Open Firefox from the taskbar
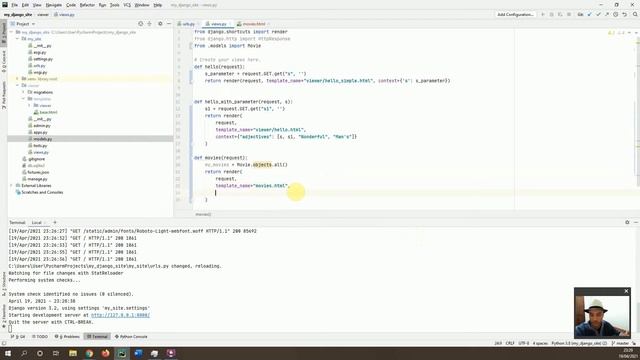Viewport: 640px width, 360px height. coord(106,353)
